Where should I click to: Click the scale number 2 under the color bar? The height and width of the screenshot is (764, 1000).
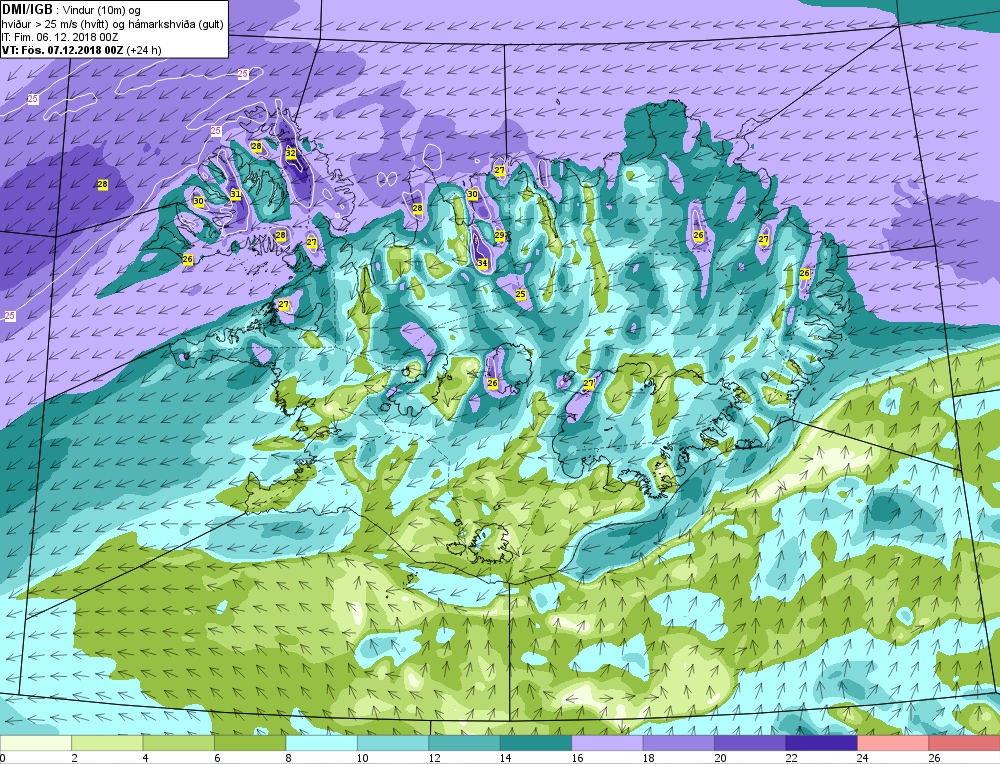(x=75, y=758)
